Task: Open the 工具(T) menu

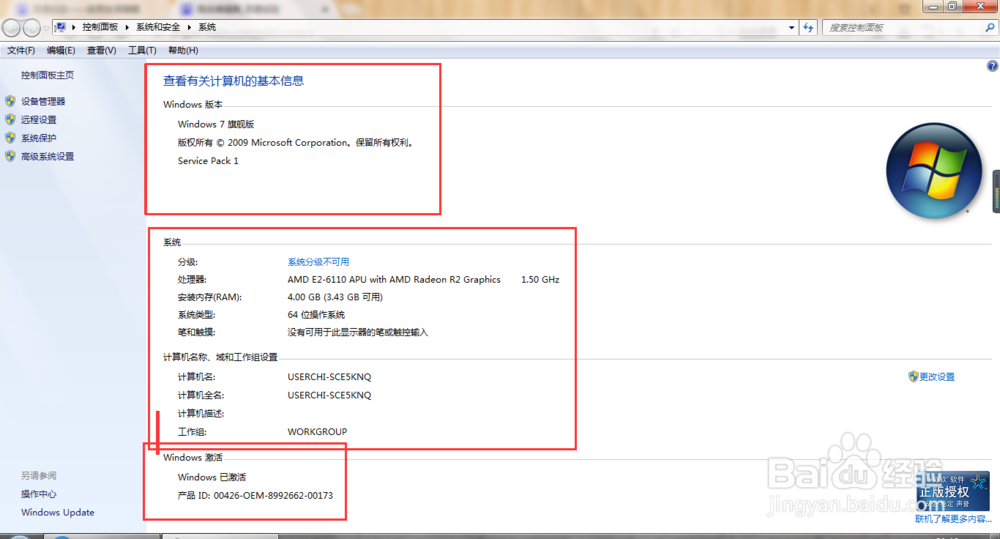Action: click(142, 50)
